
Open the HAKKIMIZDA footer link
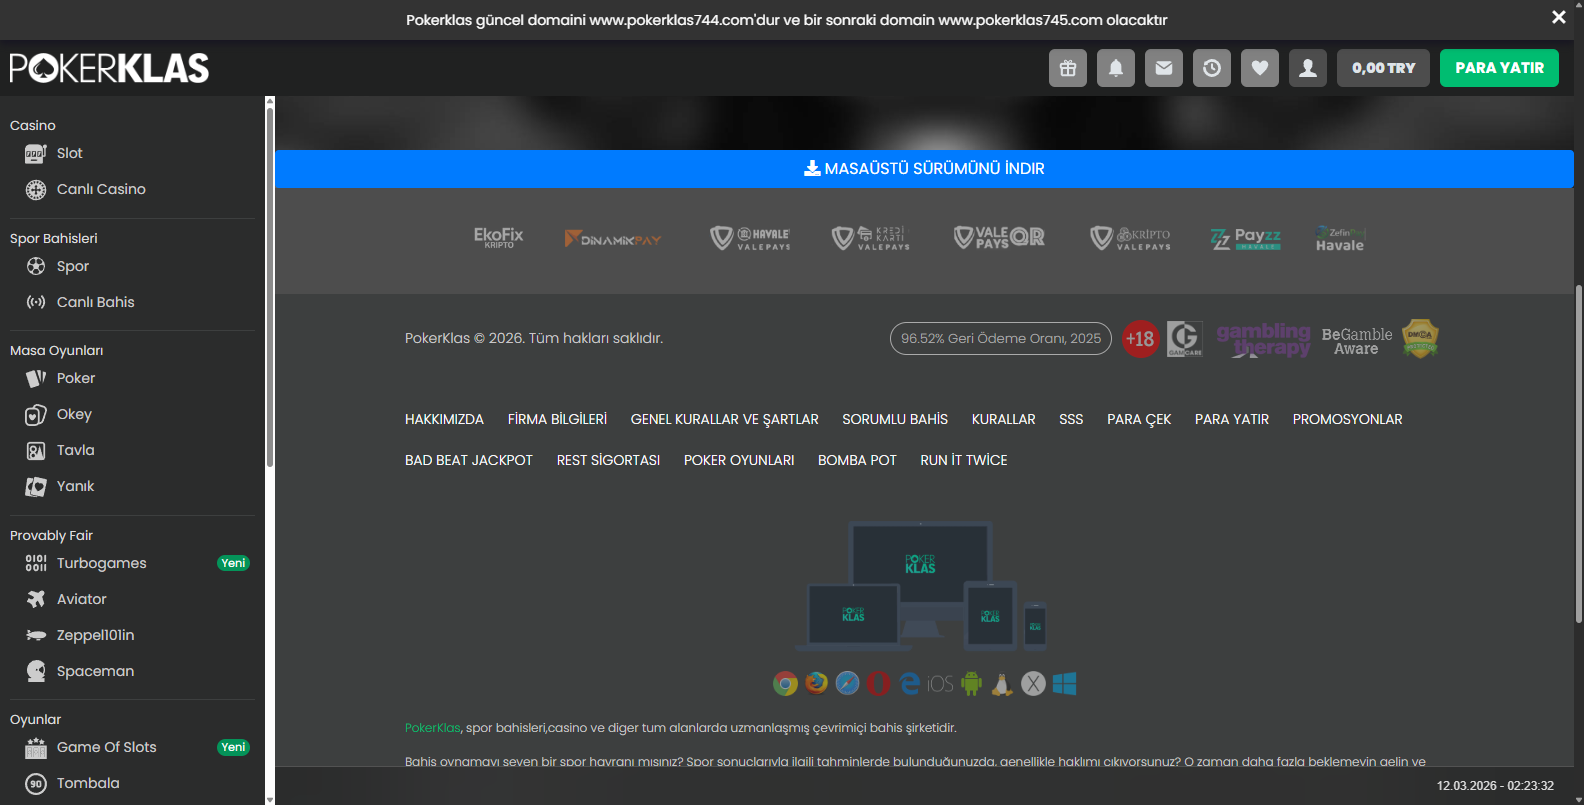pos(444,419)
